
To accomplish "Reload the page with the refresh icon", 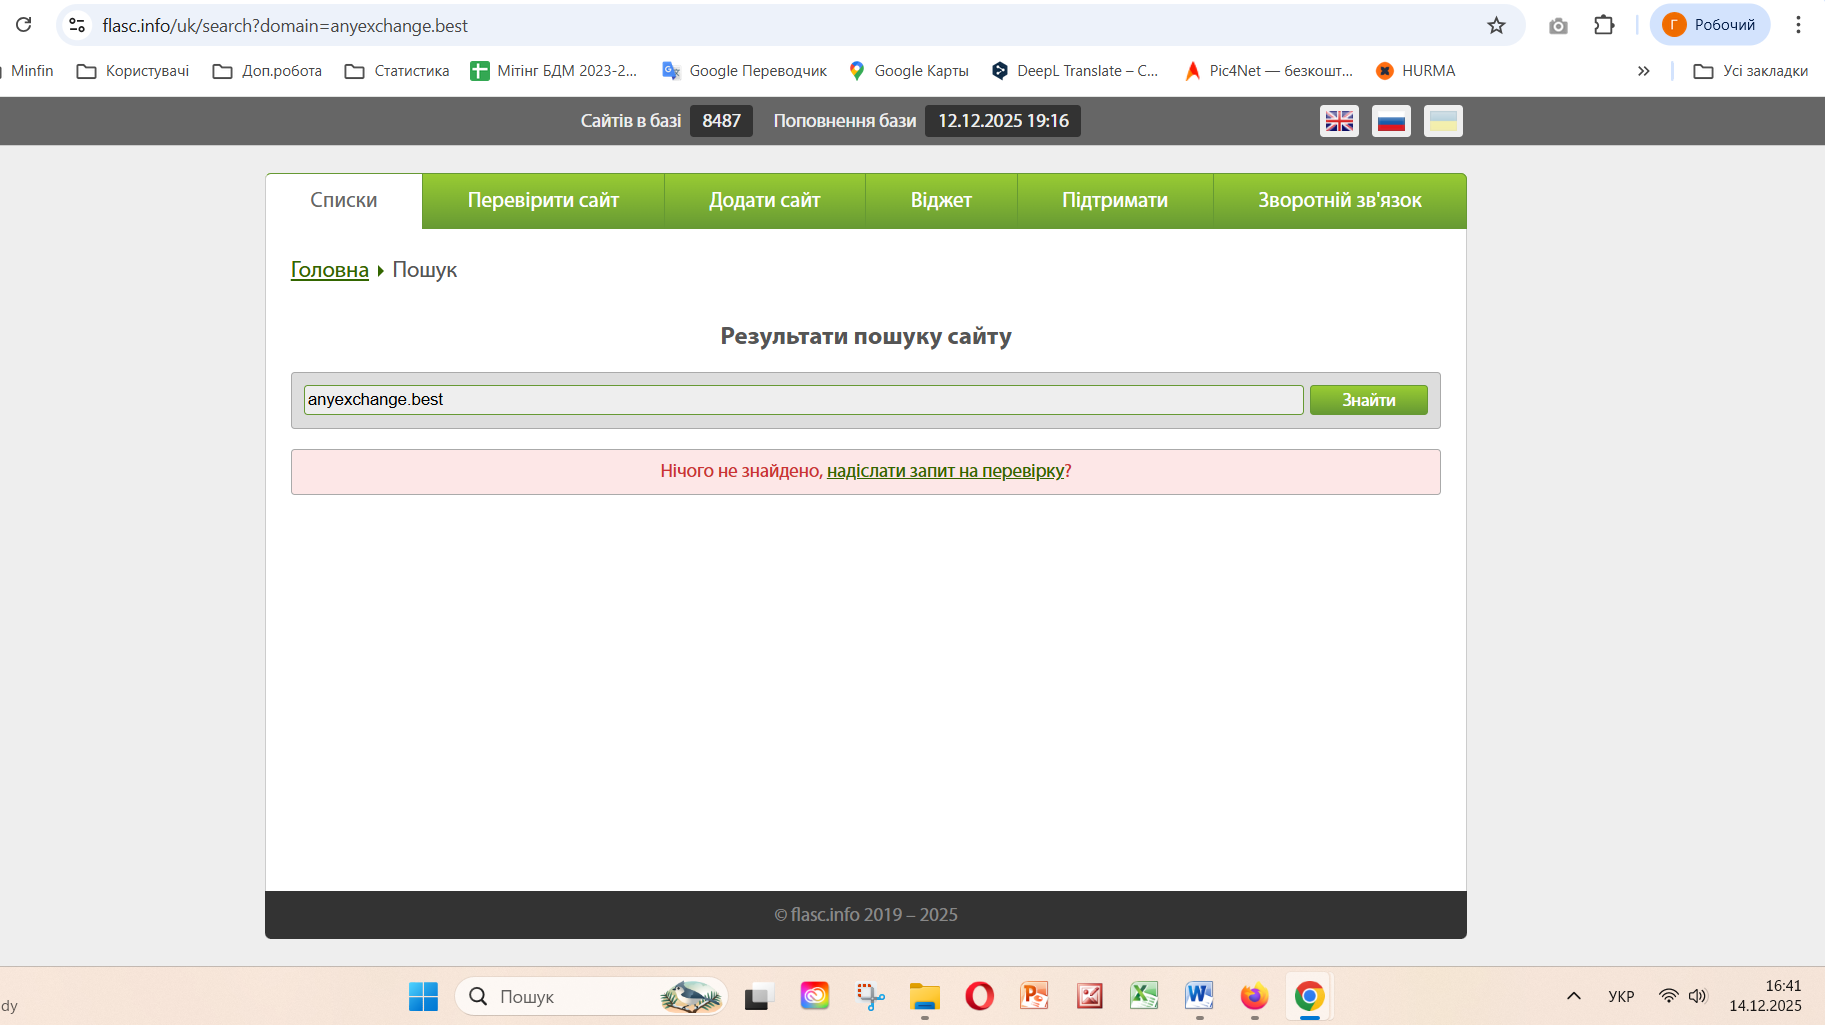I will click(x=24, y=25).
